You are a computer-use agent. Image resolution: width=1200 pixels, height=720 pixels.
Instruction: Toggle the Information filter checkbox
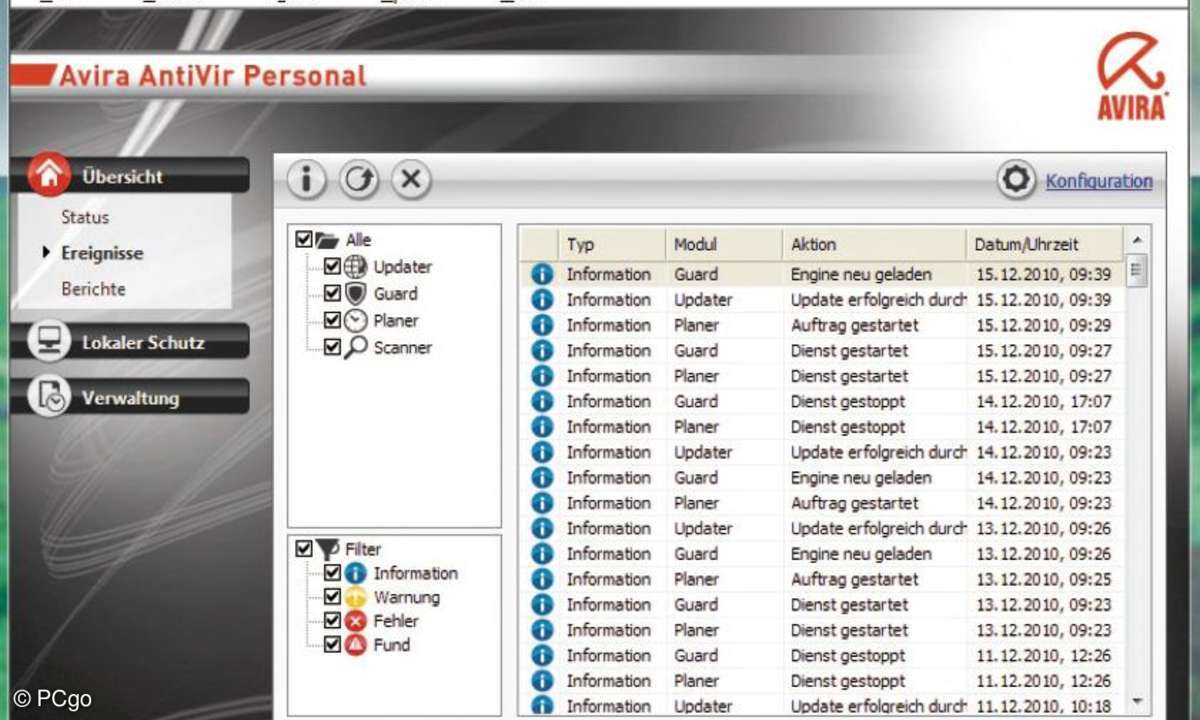pos(333,573)
